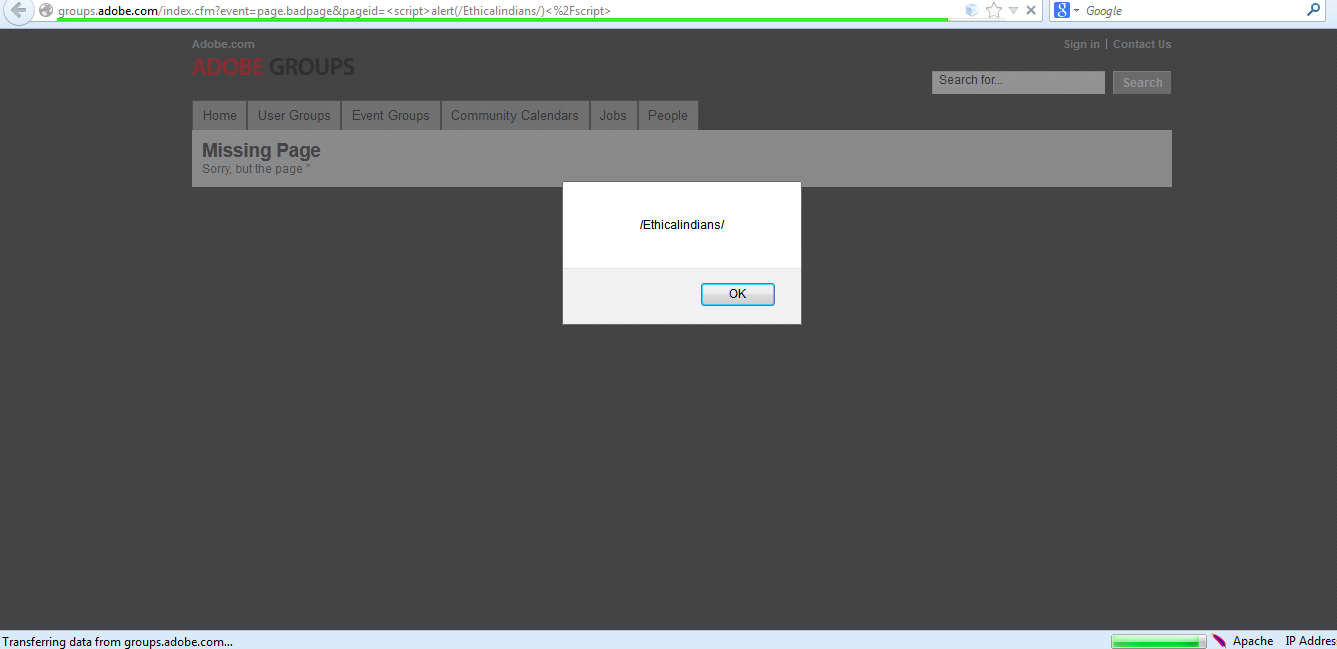Open the Home tab
1337x649 pixels.
coord(220,115)
